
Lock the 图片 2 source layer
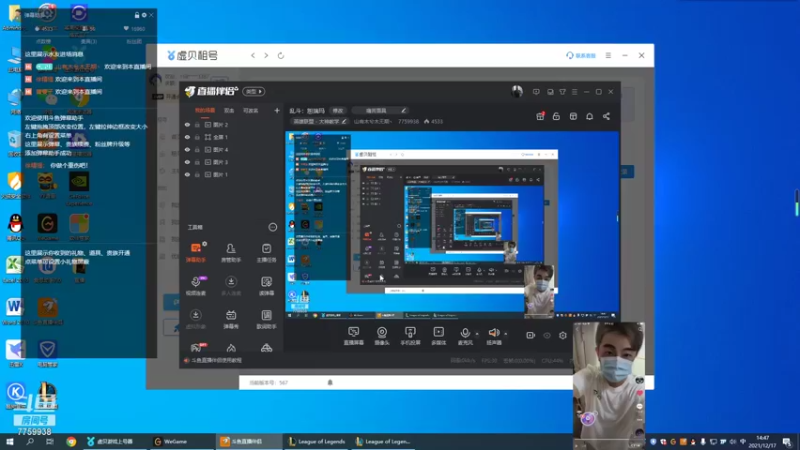pos(197,124)
